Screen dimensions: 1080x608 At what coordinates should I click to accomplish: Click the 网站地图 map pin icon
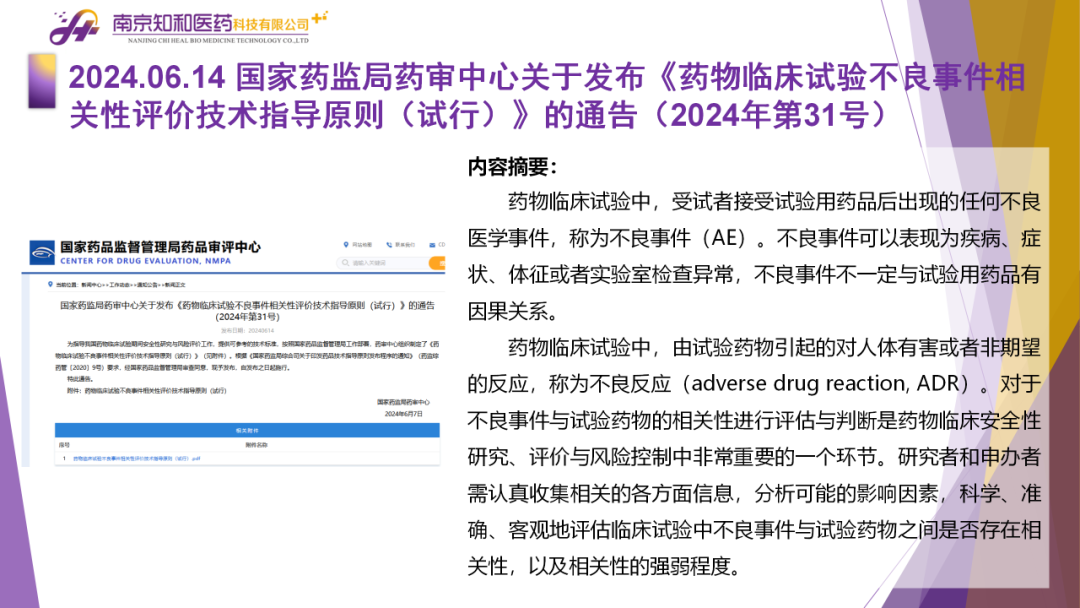click(345, 244)
